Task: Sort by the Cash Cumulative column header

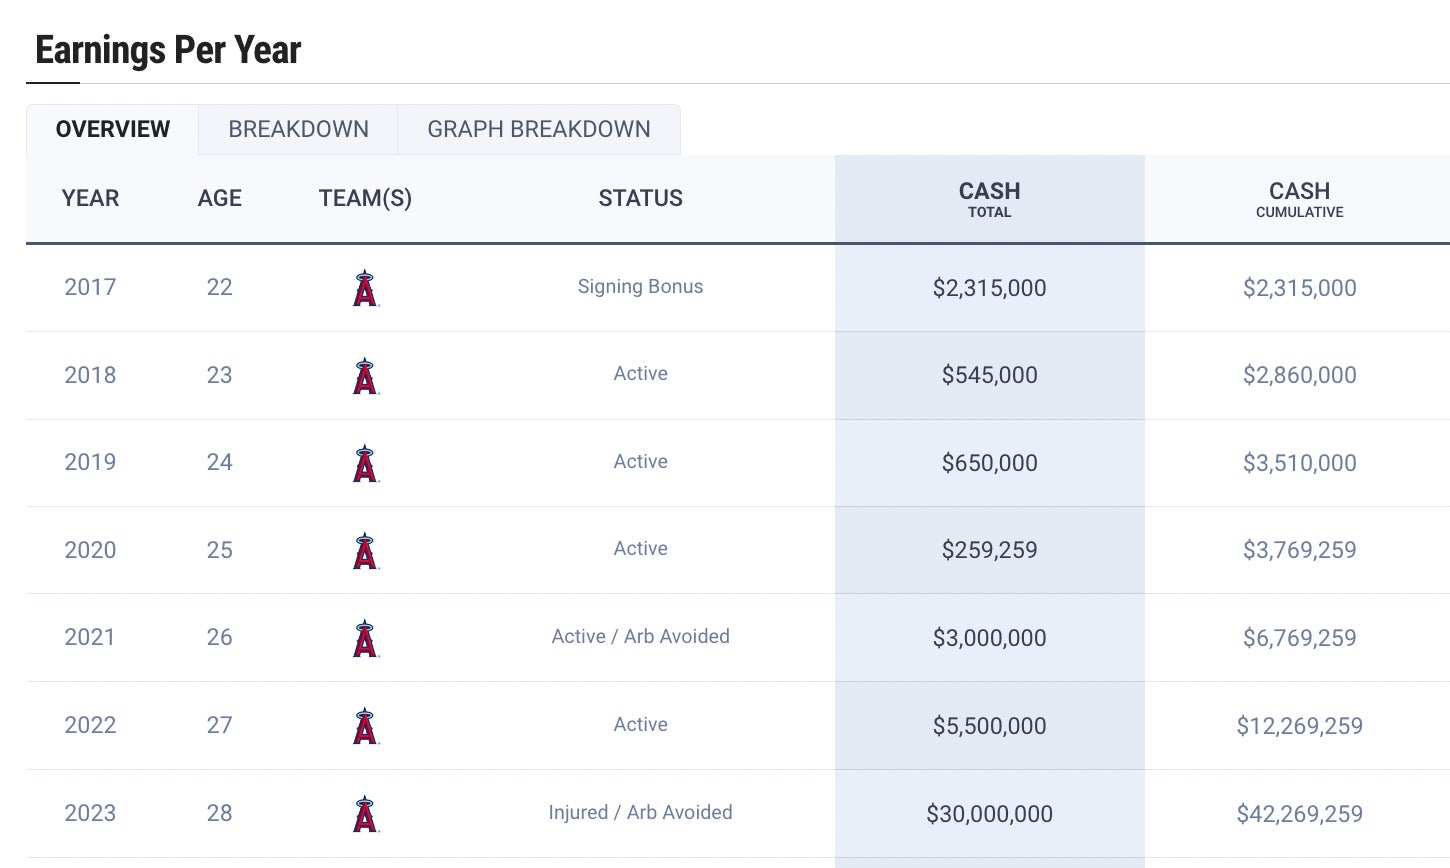Action: [1299, 198]
